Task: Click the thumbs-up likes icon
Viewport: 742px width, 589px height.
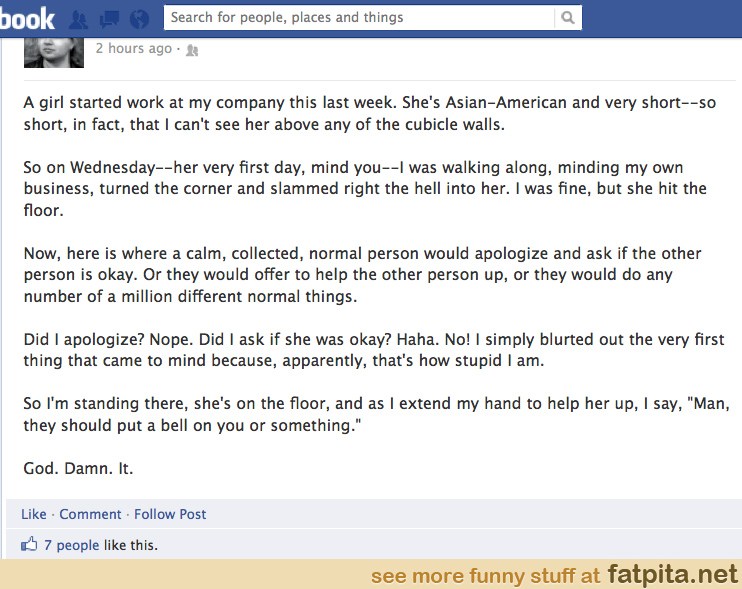Action: point(29,545)
